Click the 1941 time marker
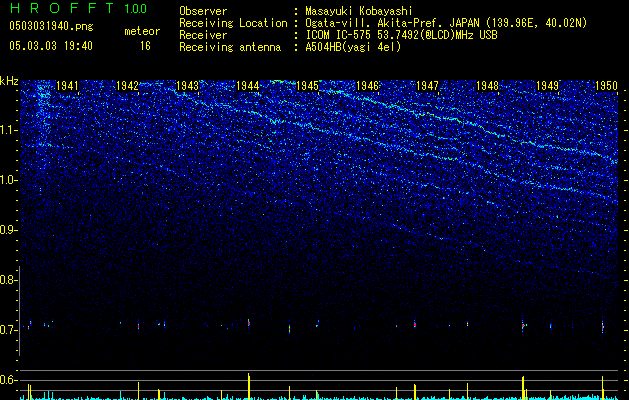 click(67, 86)
